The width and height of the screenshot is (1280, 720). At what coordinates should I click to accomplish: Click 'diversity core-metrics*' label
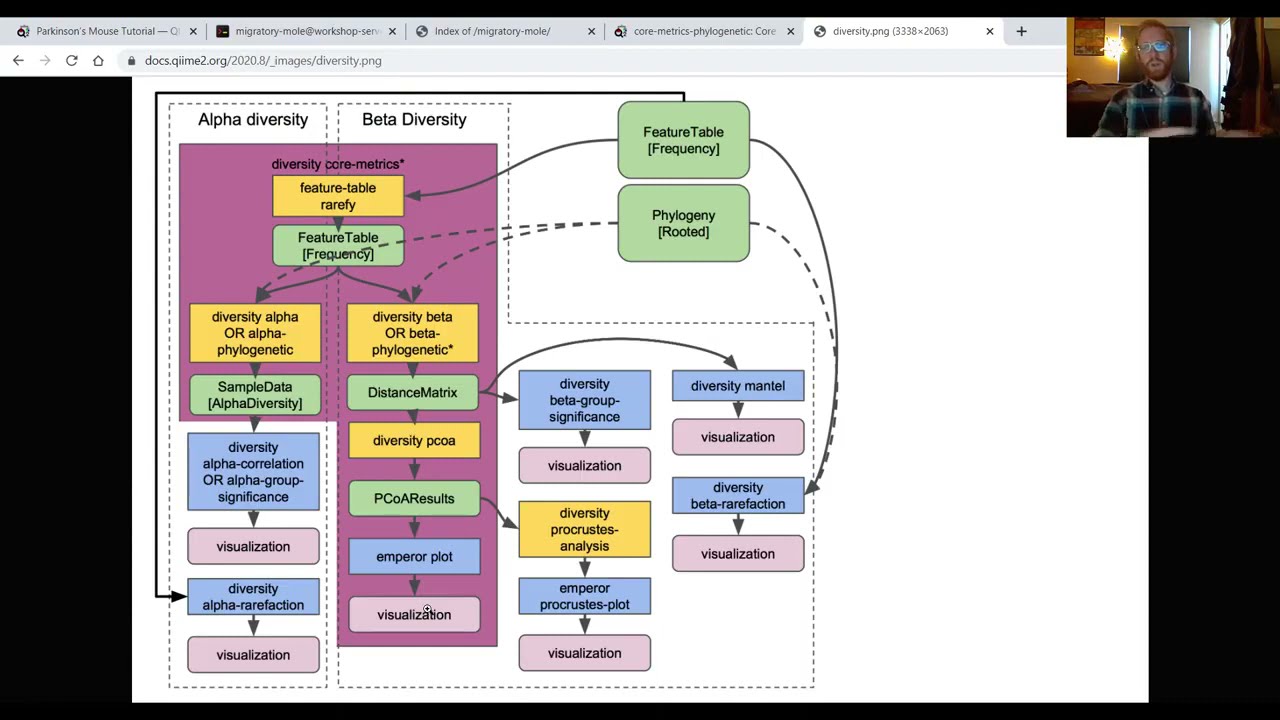point(338,164)
